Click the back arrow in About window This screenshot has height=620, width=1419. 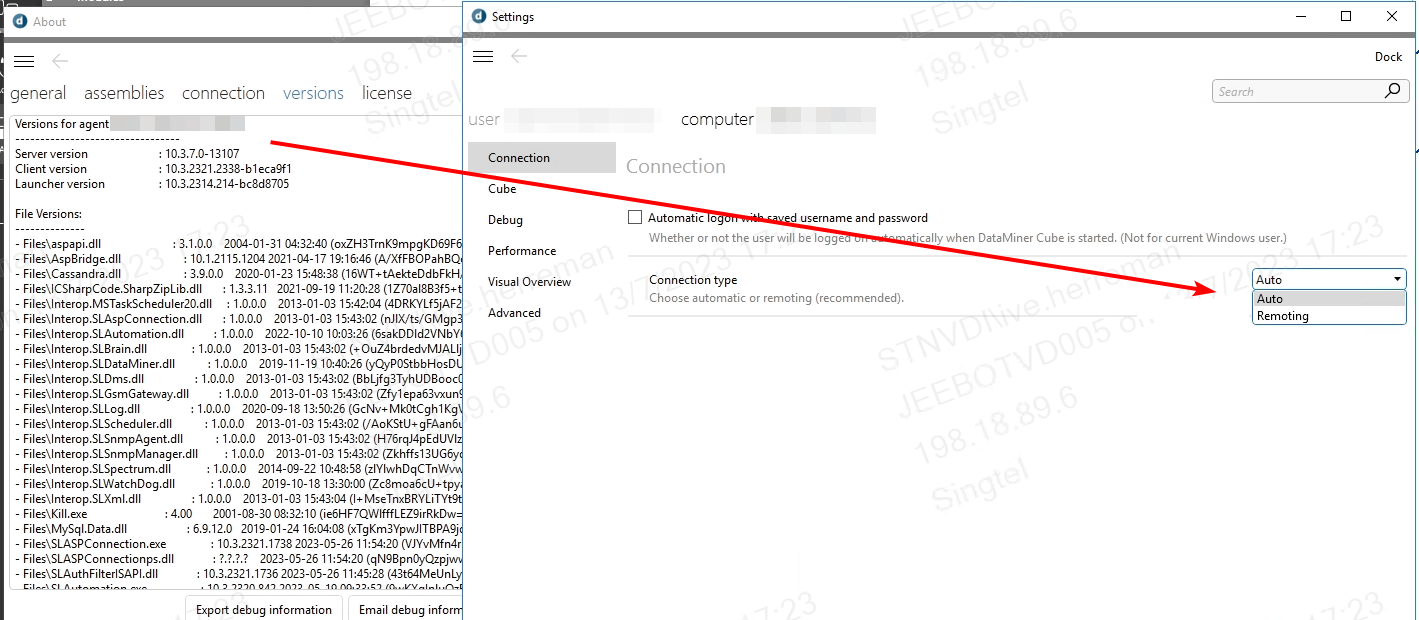pos(60,62)
